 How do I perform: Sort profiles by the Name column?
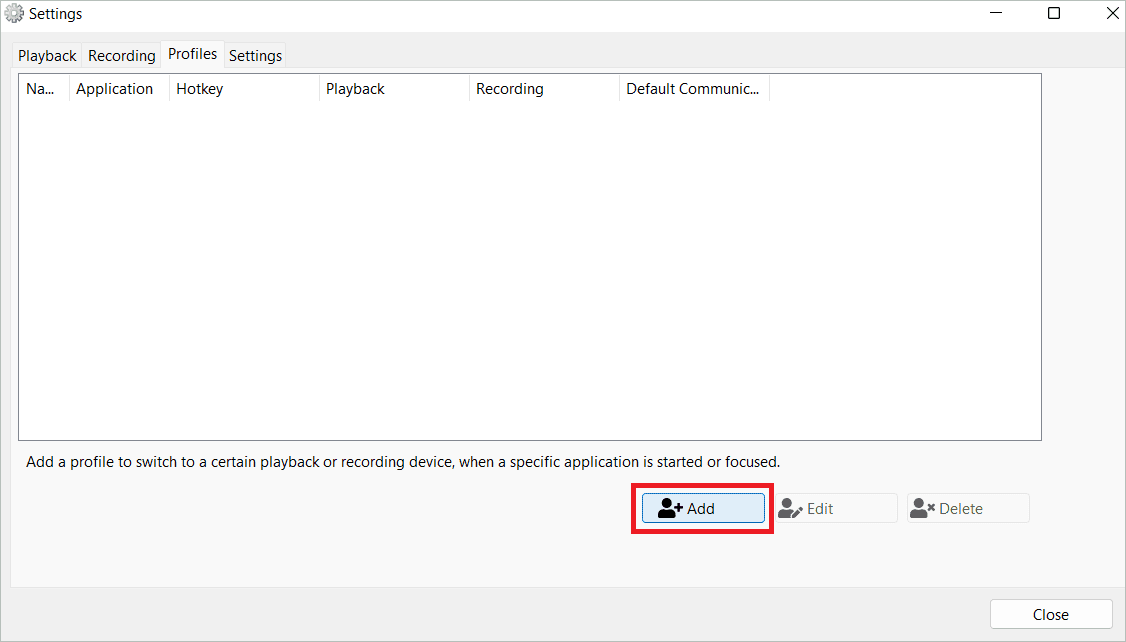tap(40, 88)
